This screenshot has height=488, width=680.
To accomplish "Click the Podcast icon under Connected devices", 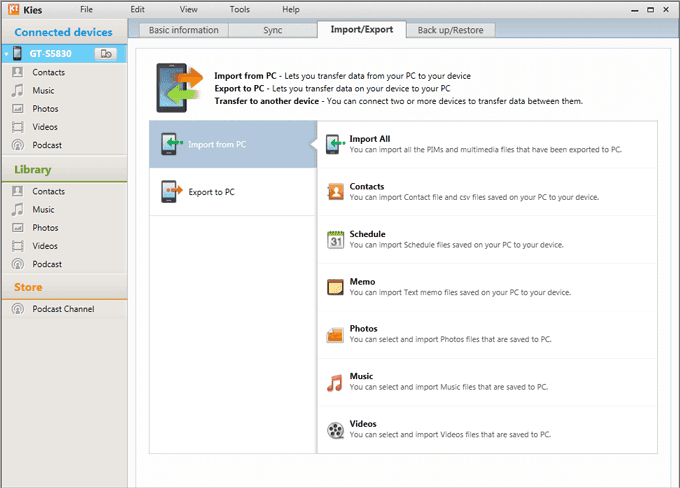I will coord(18,145).
